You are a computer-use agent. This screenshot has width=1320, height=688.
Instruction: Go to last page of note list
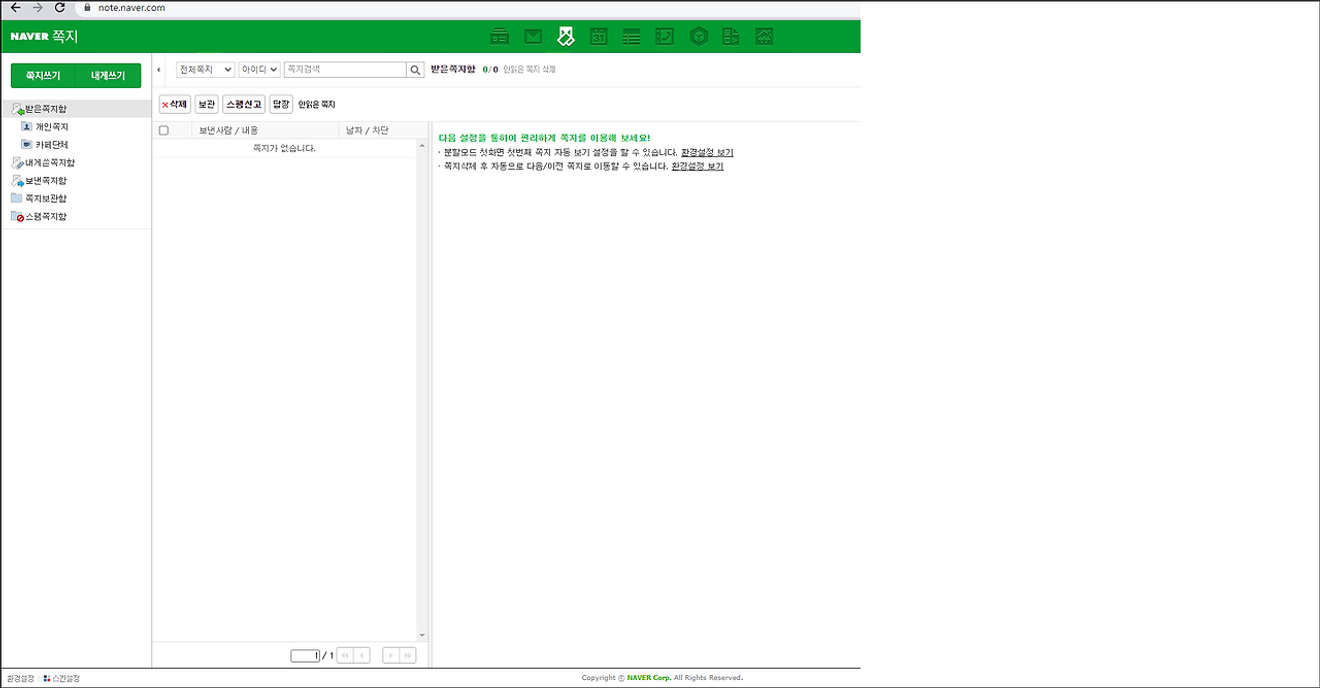click(x=408, y=655)
